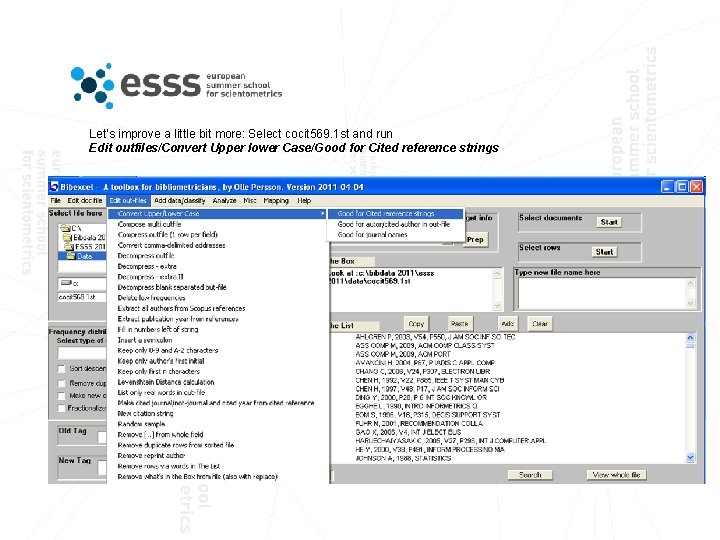Click the Copy button
720x540 pixels.
pos(416,324)
